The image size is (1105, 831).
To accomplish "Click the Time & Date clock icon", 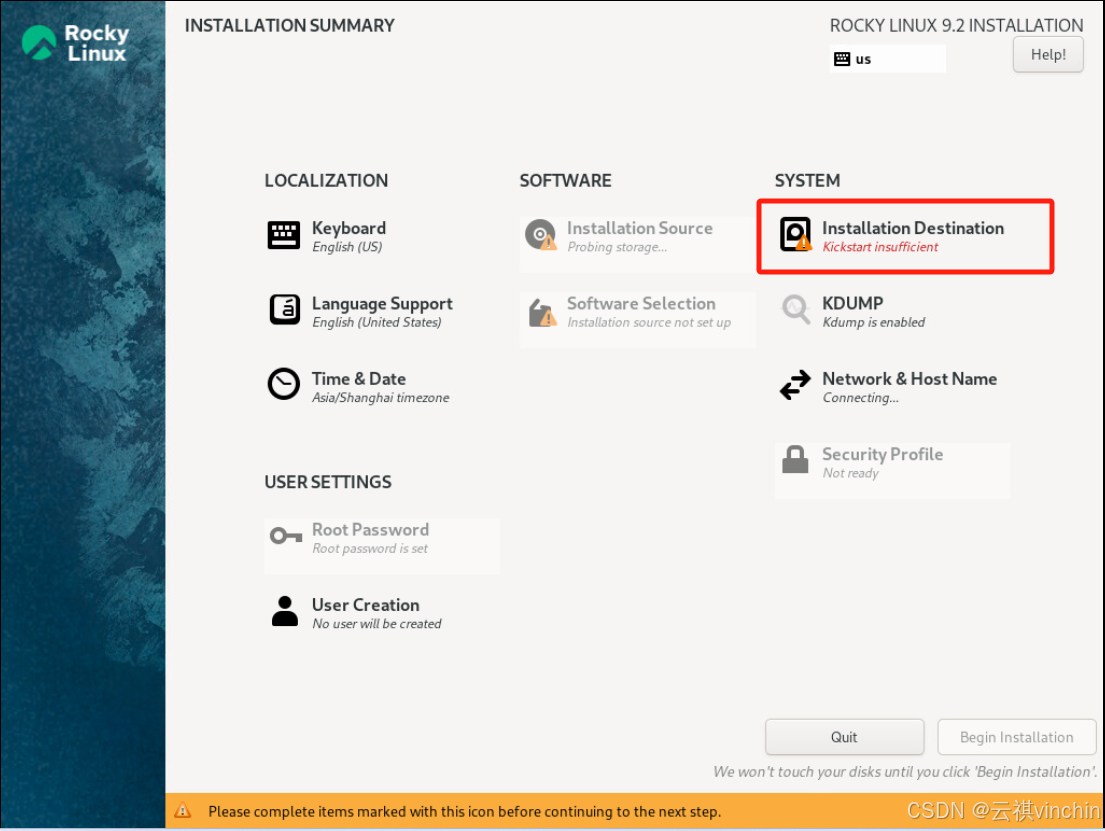I will pyautogui.click(x=283, y=384).
